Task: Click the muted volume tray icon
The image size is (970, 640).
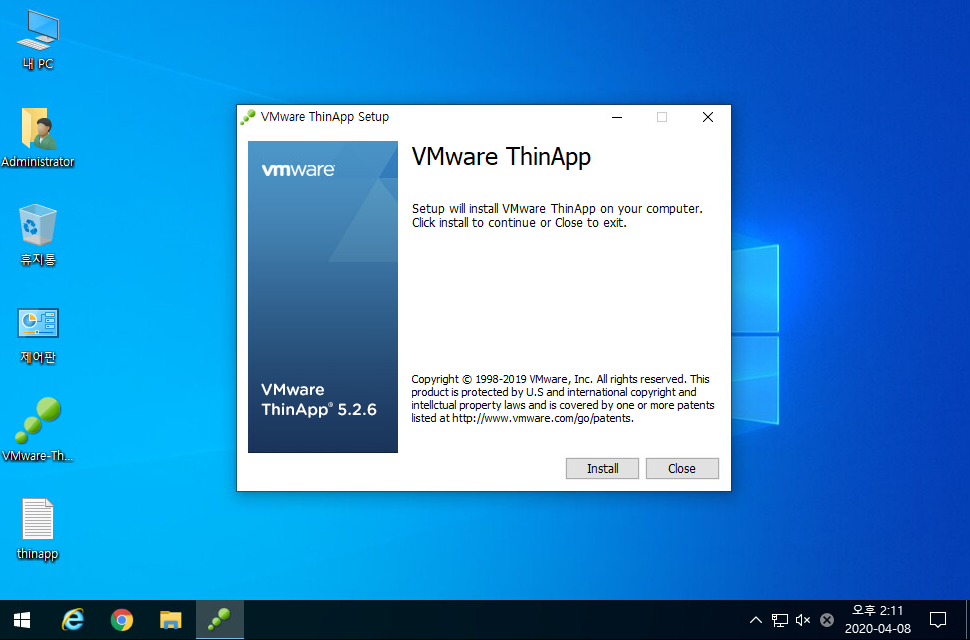Action: 803,620
